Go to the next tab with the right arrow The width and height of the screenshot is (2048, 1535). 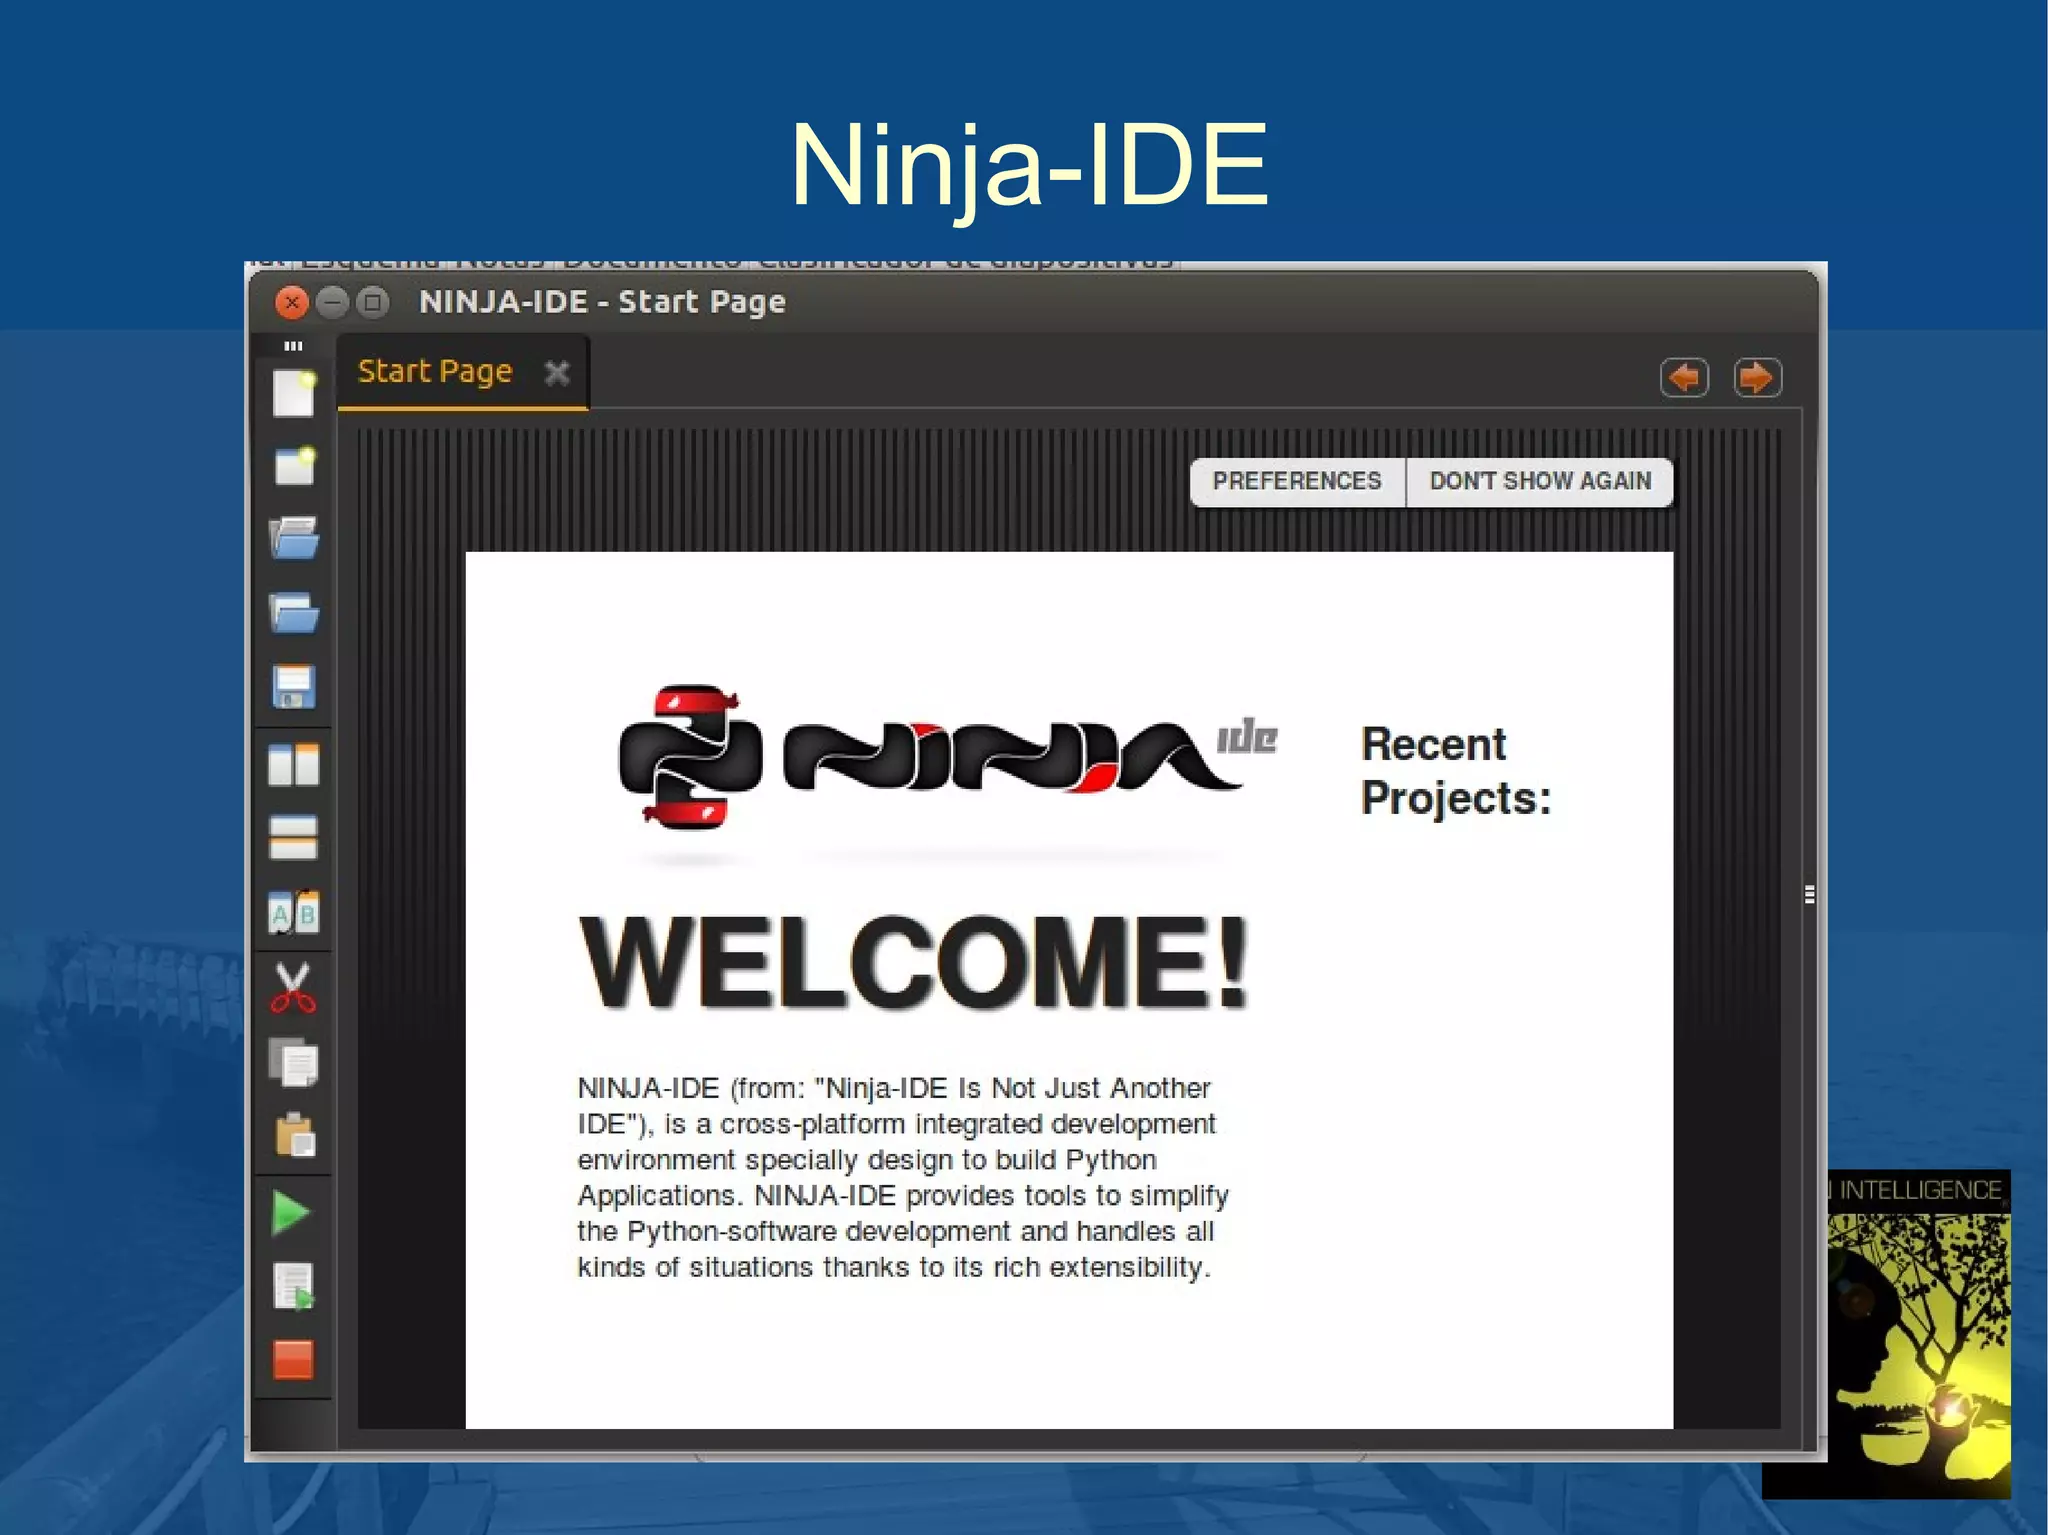pos(1757,378)
